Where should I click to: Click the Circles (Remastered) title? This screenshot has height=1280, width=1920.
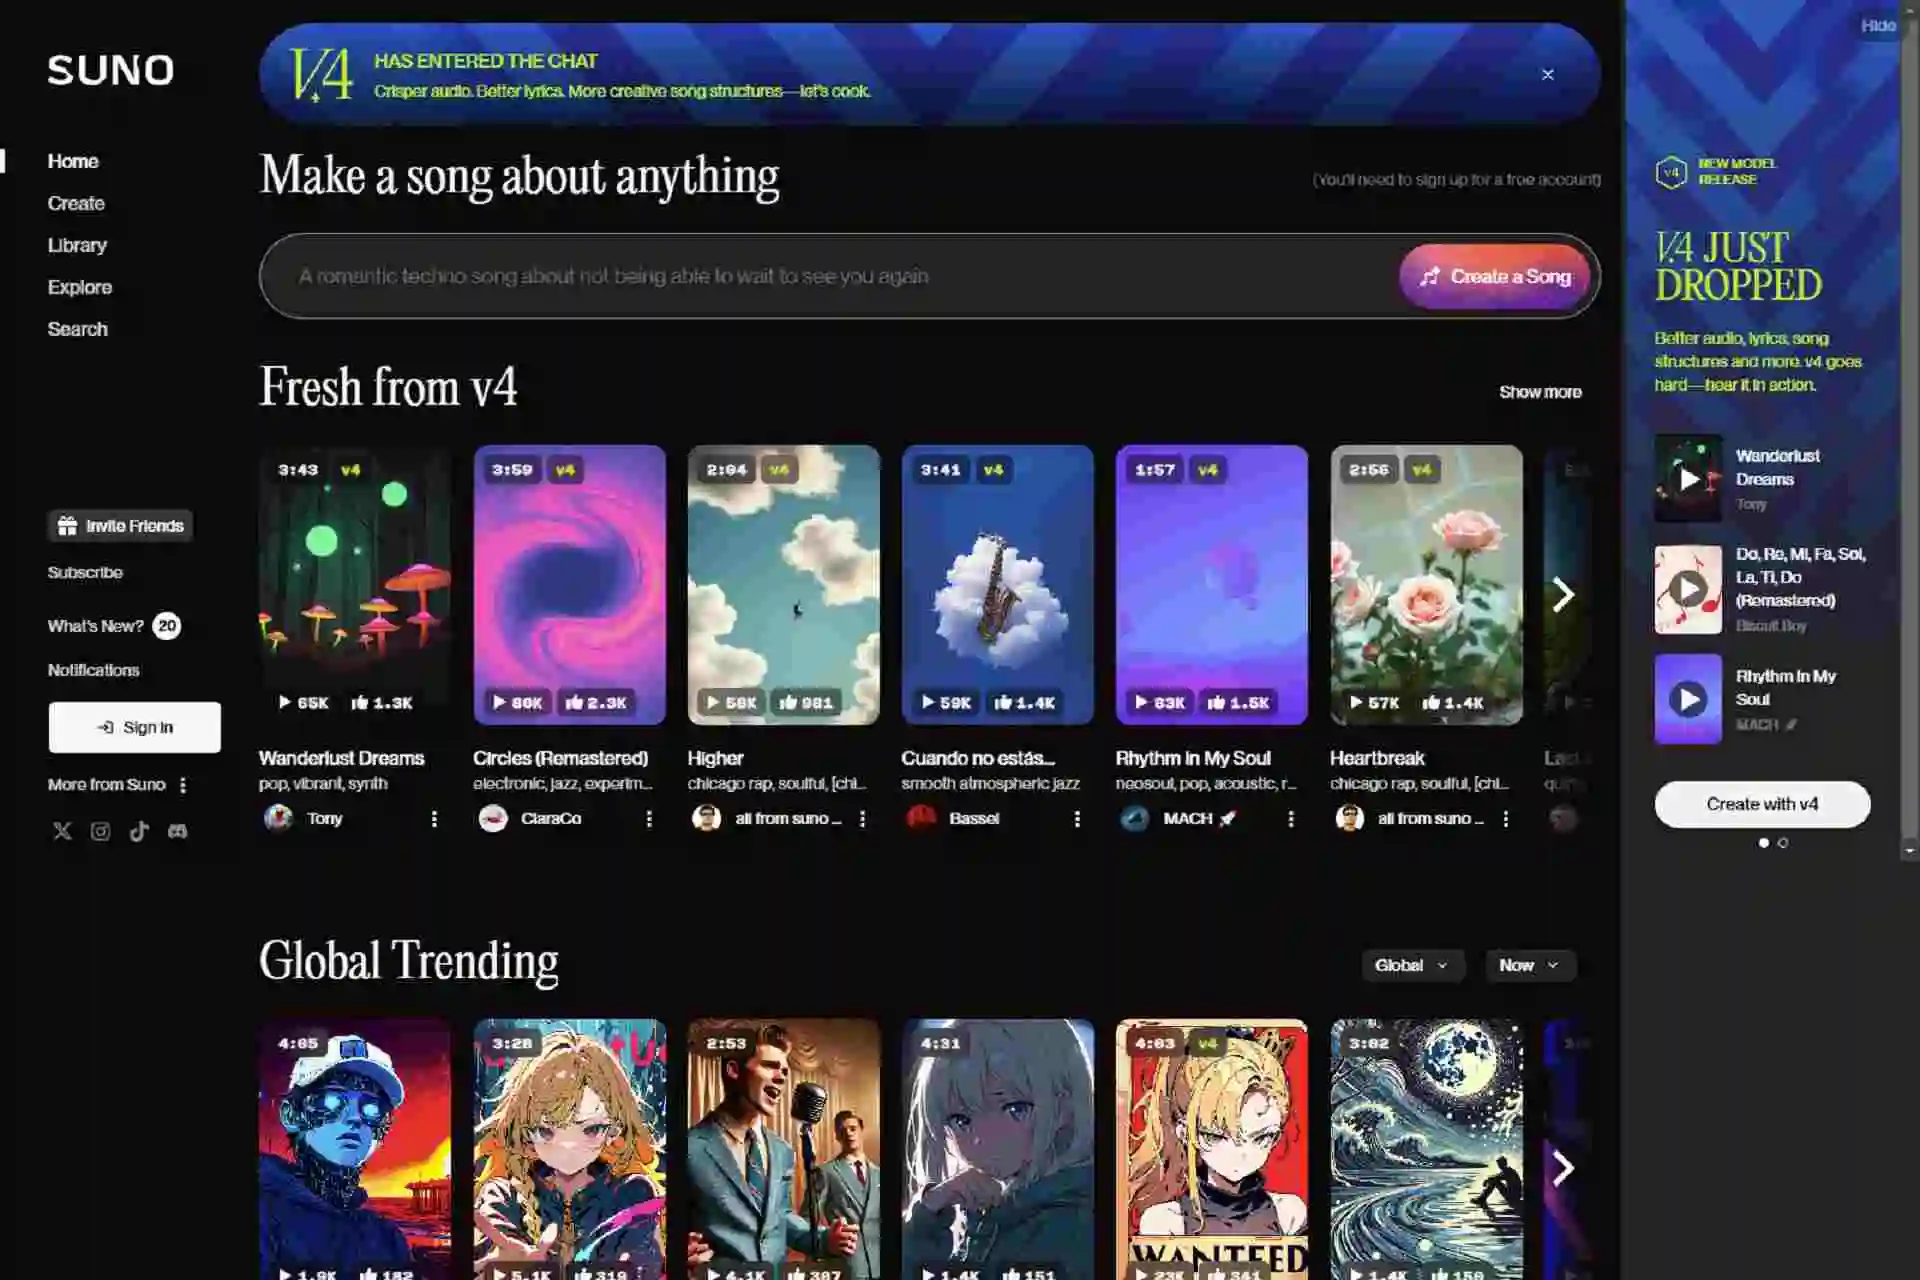coord(560,758)
